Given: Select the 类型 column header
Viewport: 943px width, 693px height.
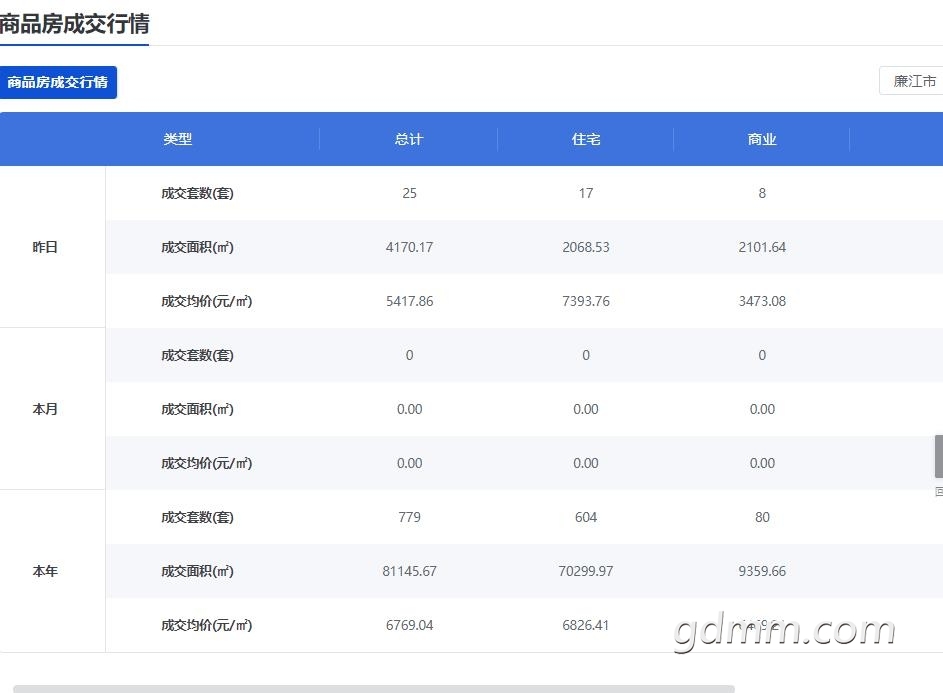Looking at the screenshot, I should tap(177, 139).
